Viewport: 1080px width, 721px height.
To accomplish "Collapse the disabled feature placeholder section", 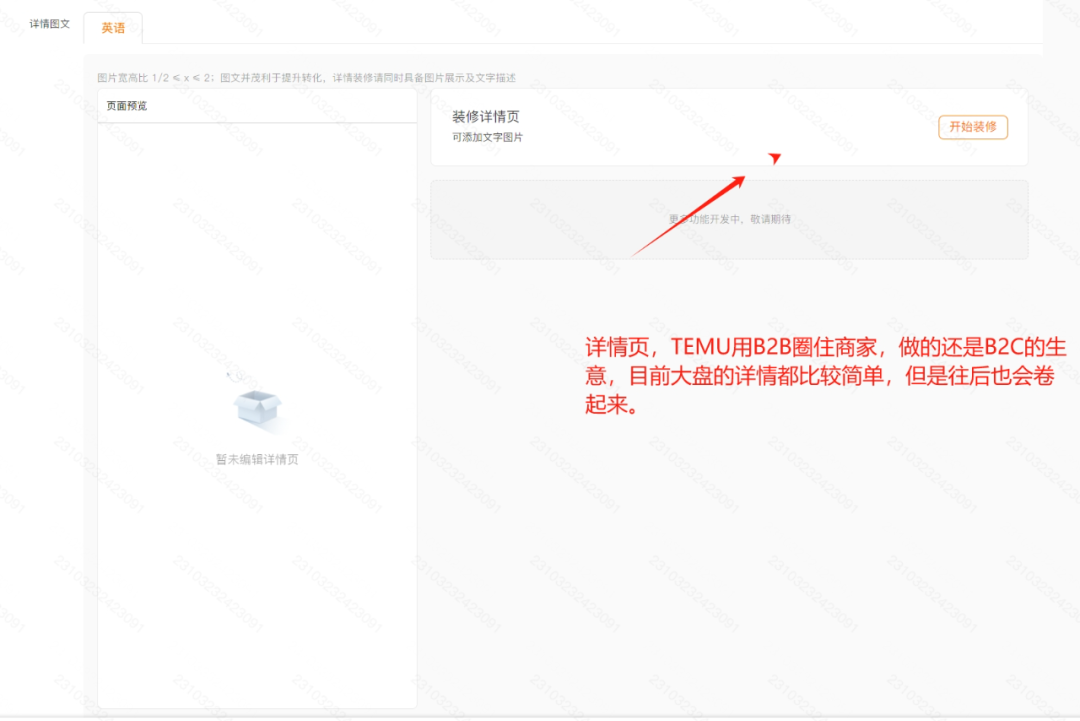I will click(729, 219).
